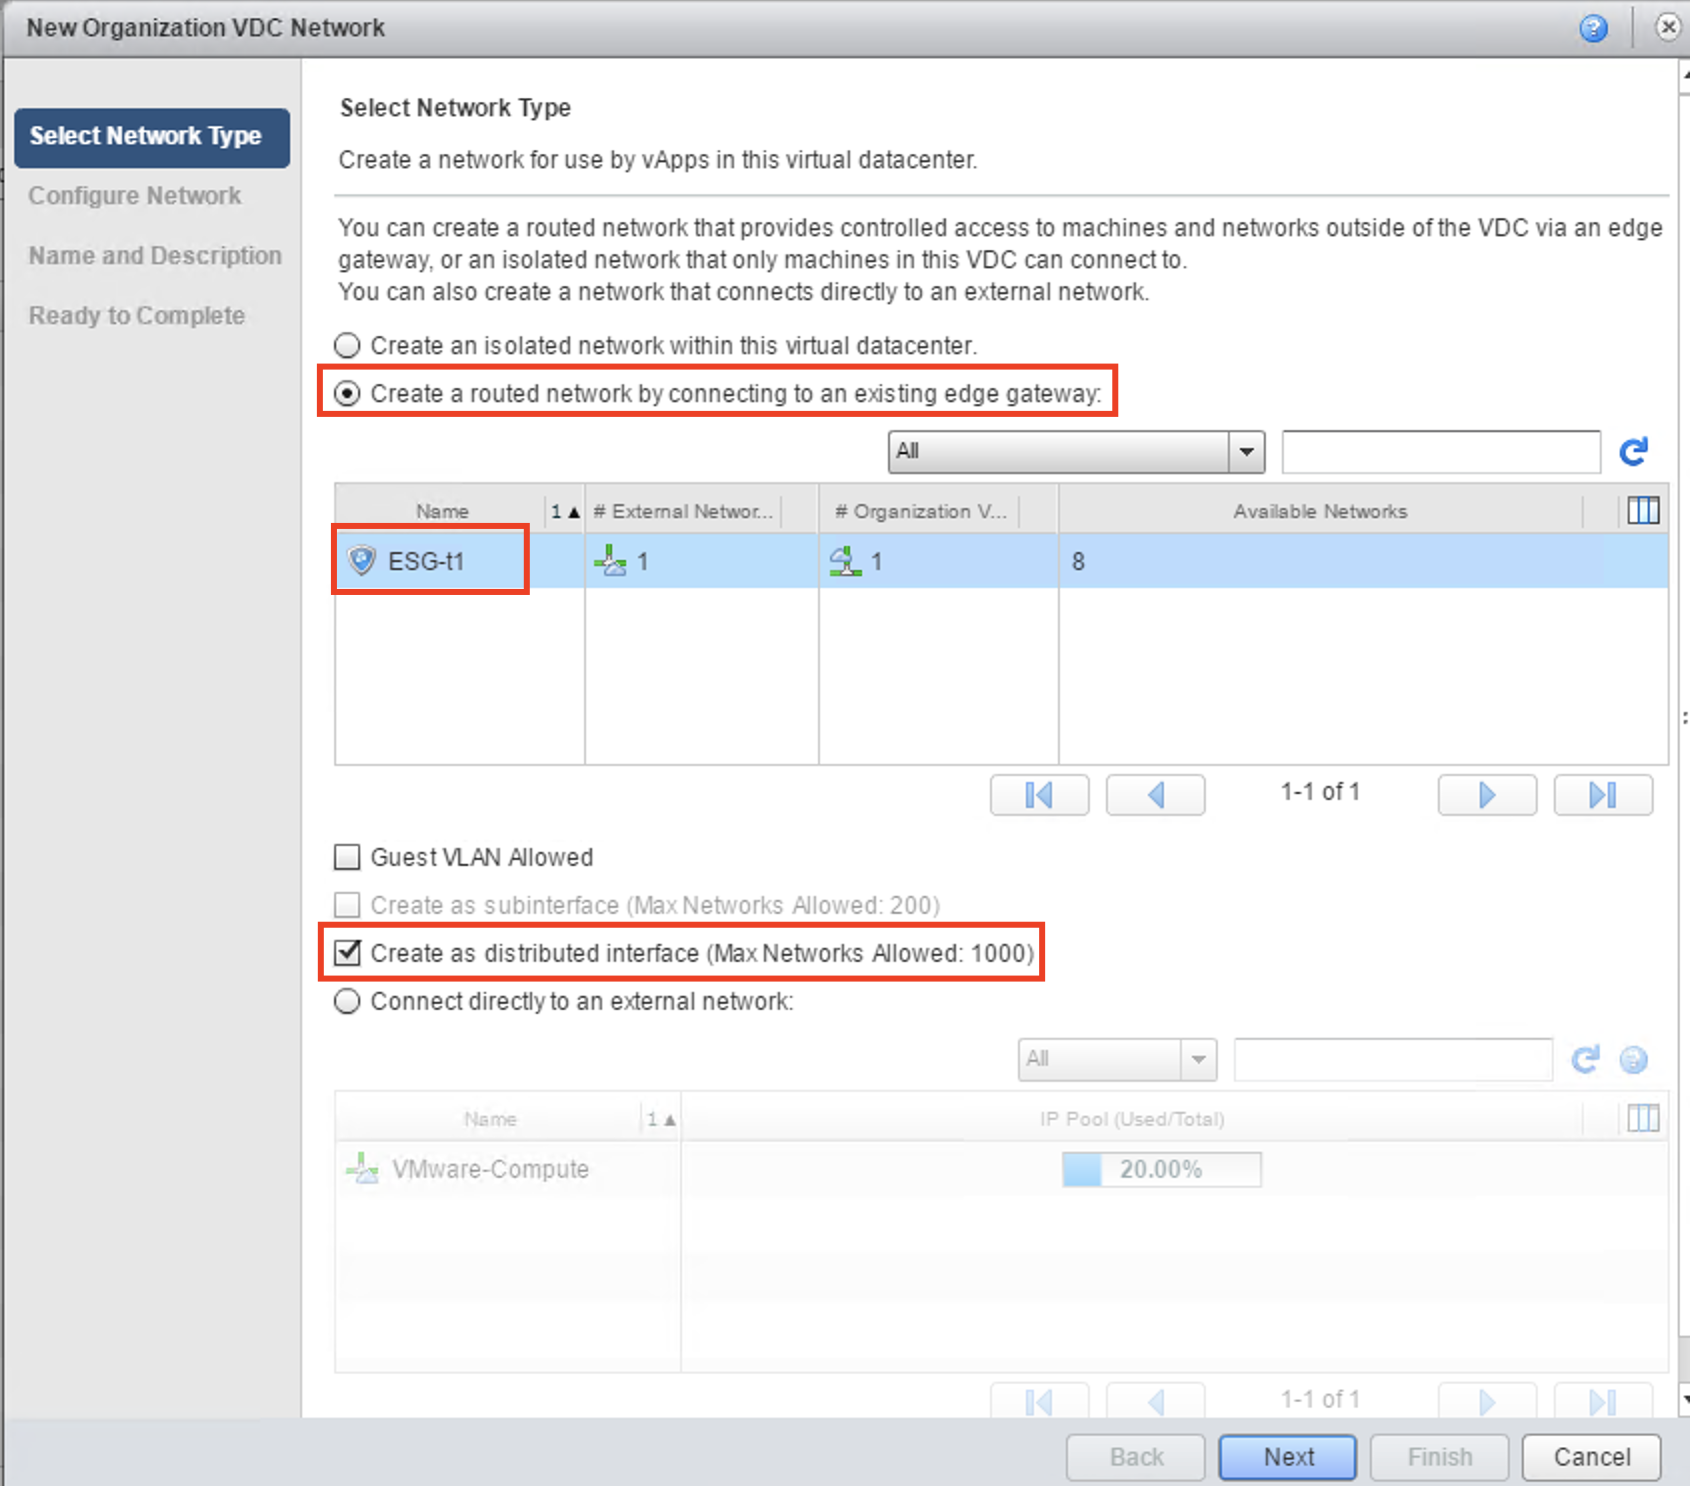Refresh the edge gateway list

pos(1633,452)
